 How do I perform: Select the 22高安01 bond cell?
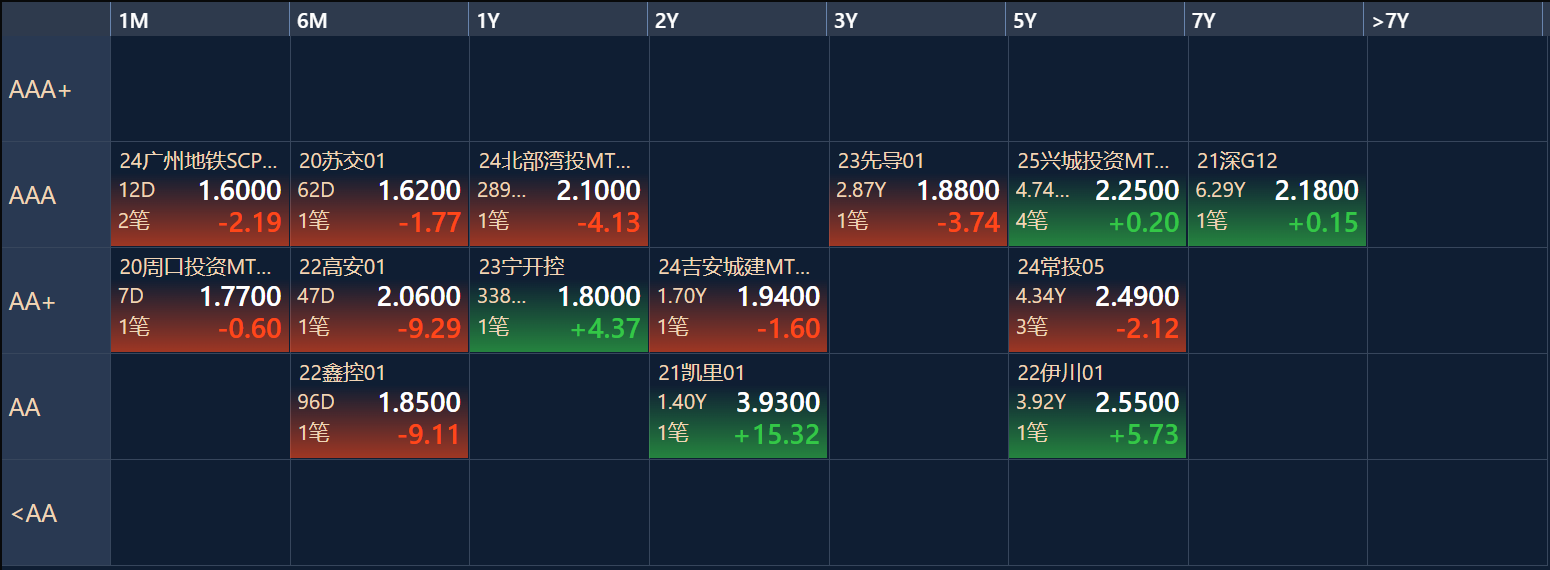[379, 300]
